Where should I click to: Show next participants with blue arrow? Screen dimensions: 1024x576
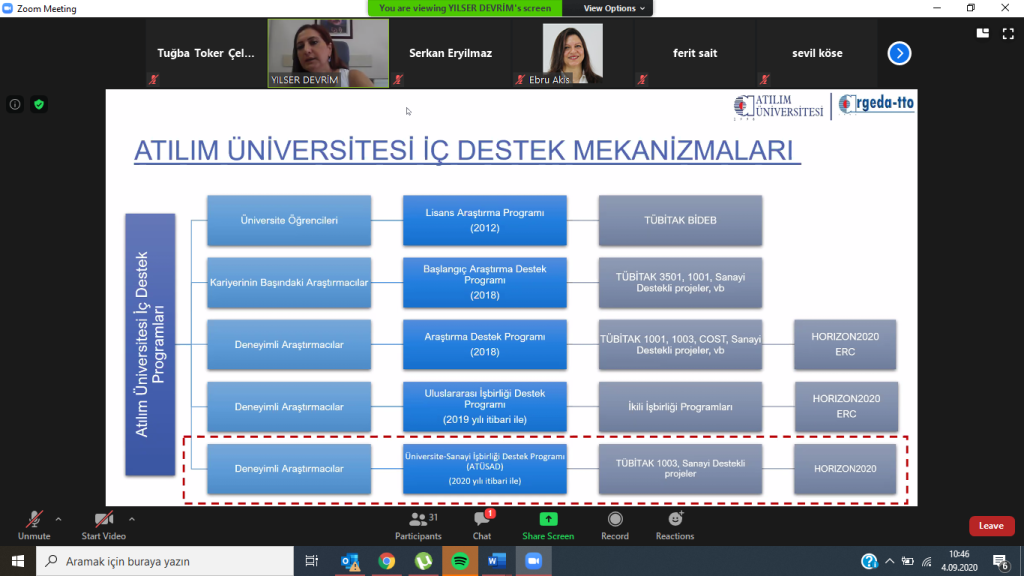click(899, 53)
